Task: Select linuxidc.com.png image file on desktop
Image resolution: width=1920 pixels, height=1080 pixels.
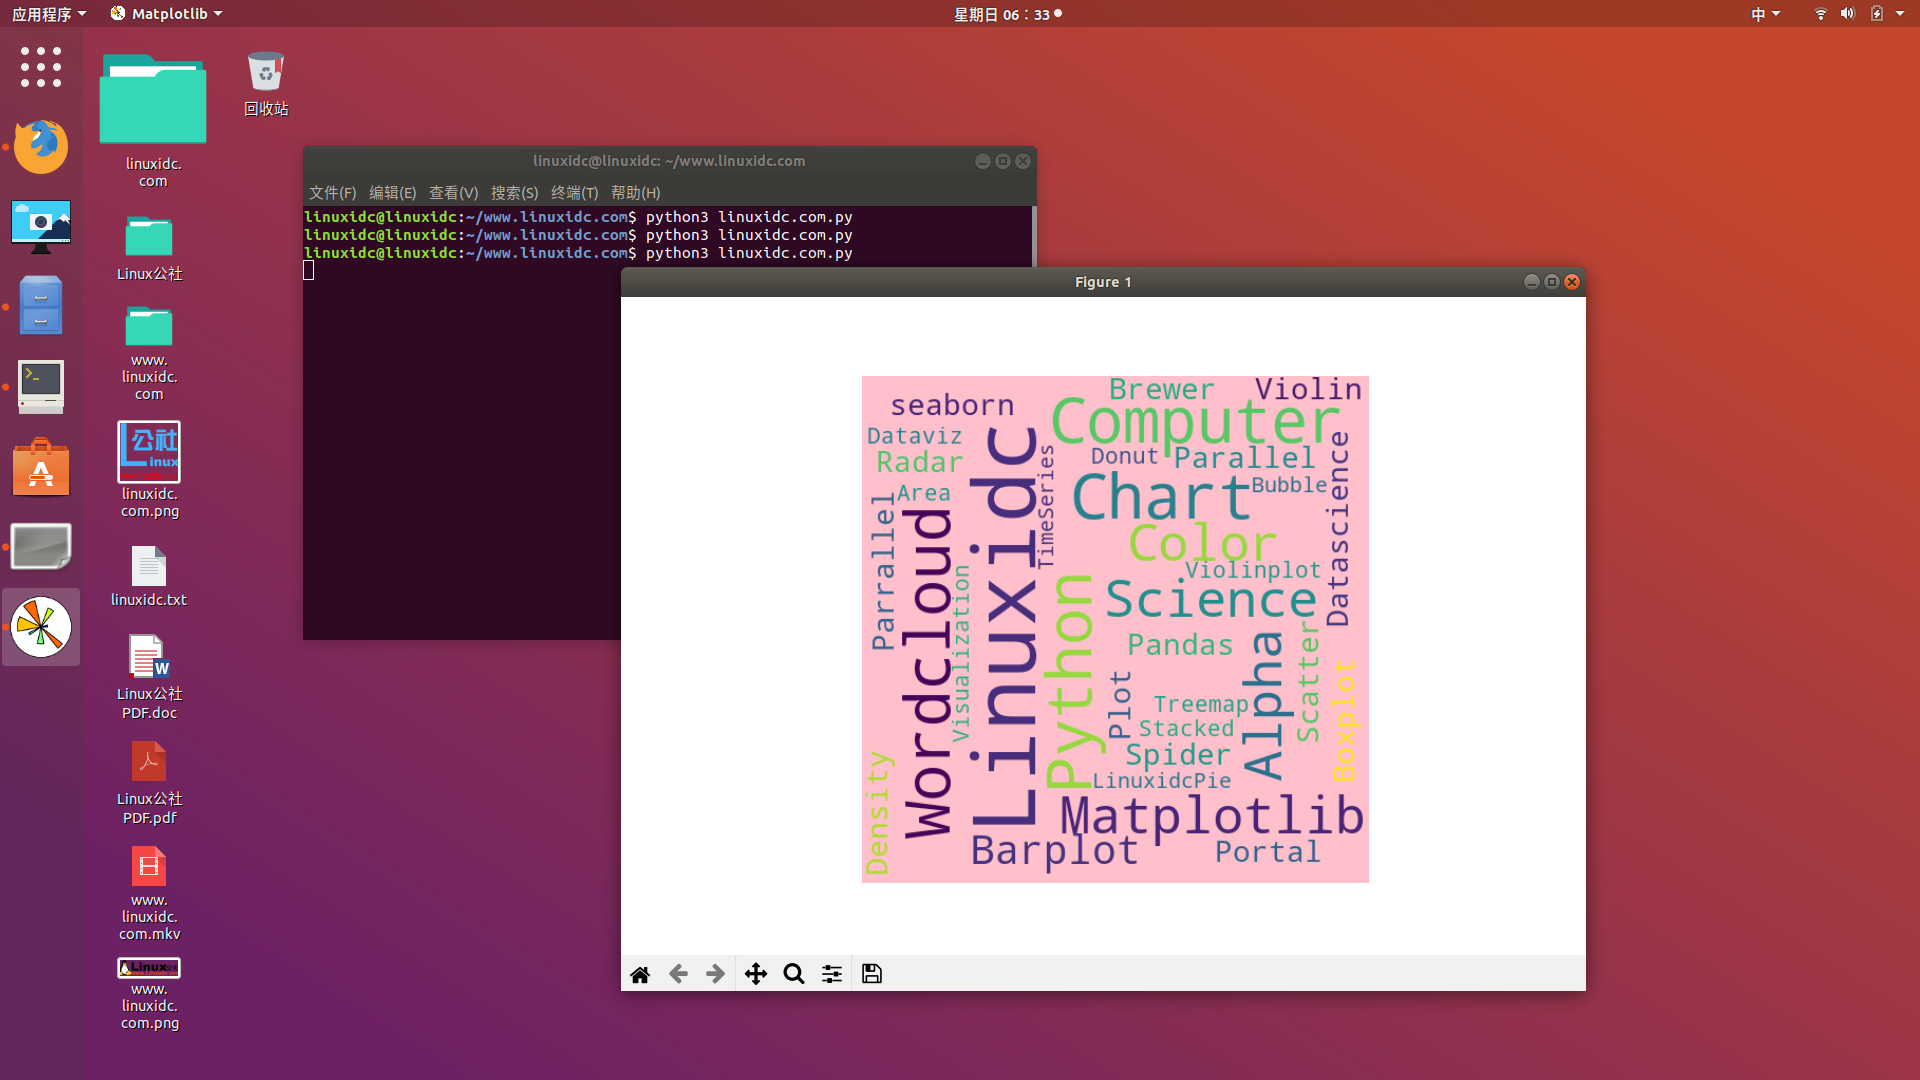Action: [149, 469]
